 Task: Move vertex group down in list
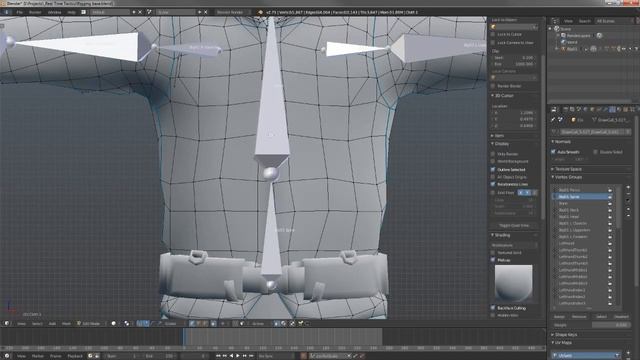(628, 215)
